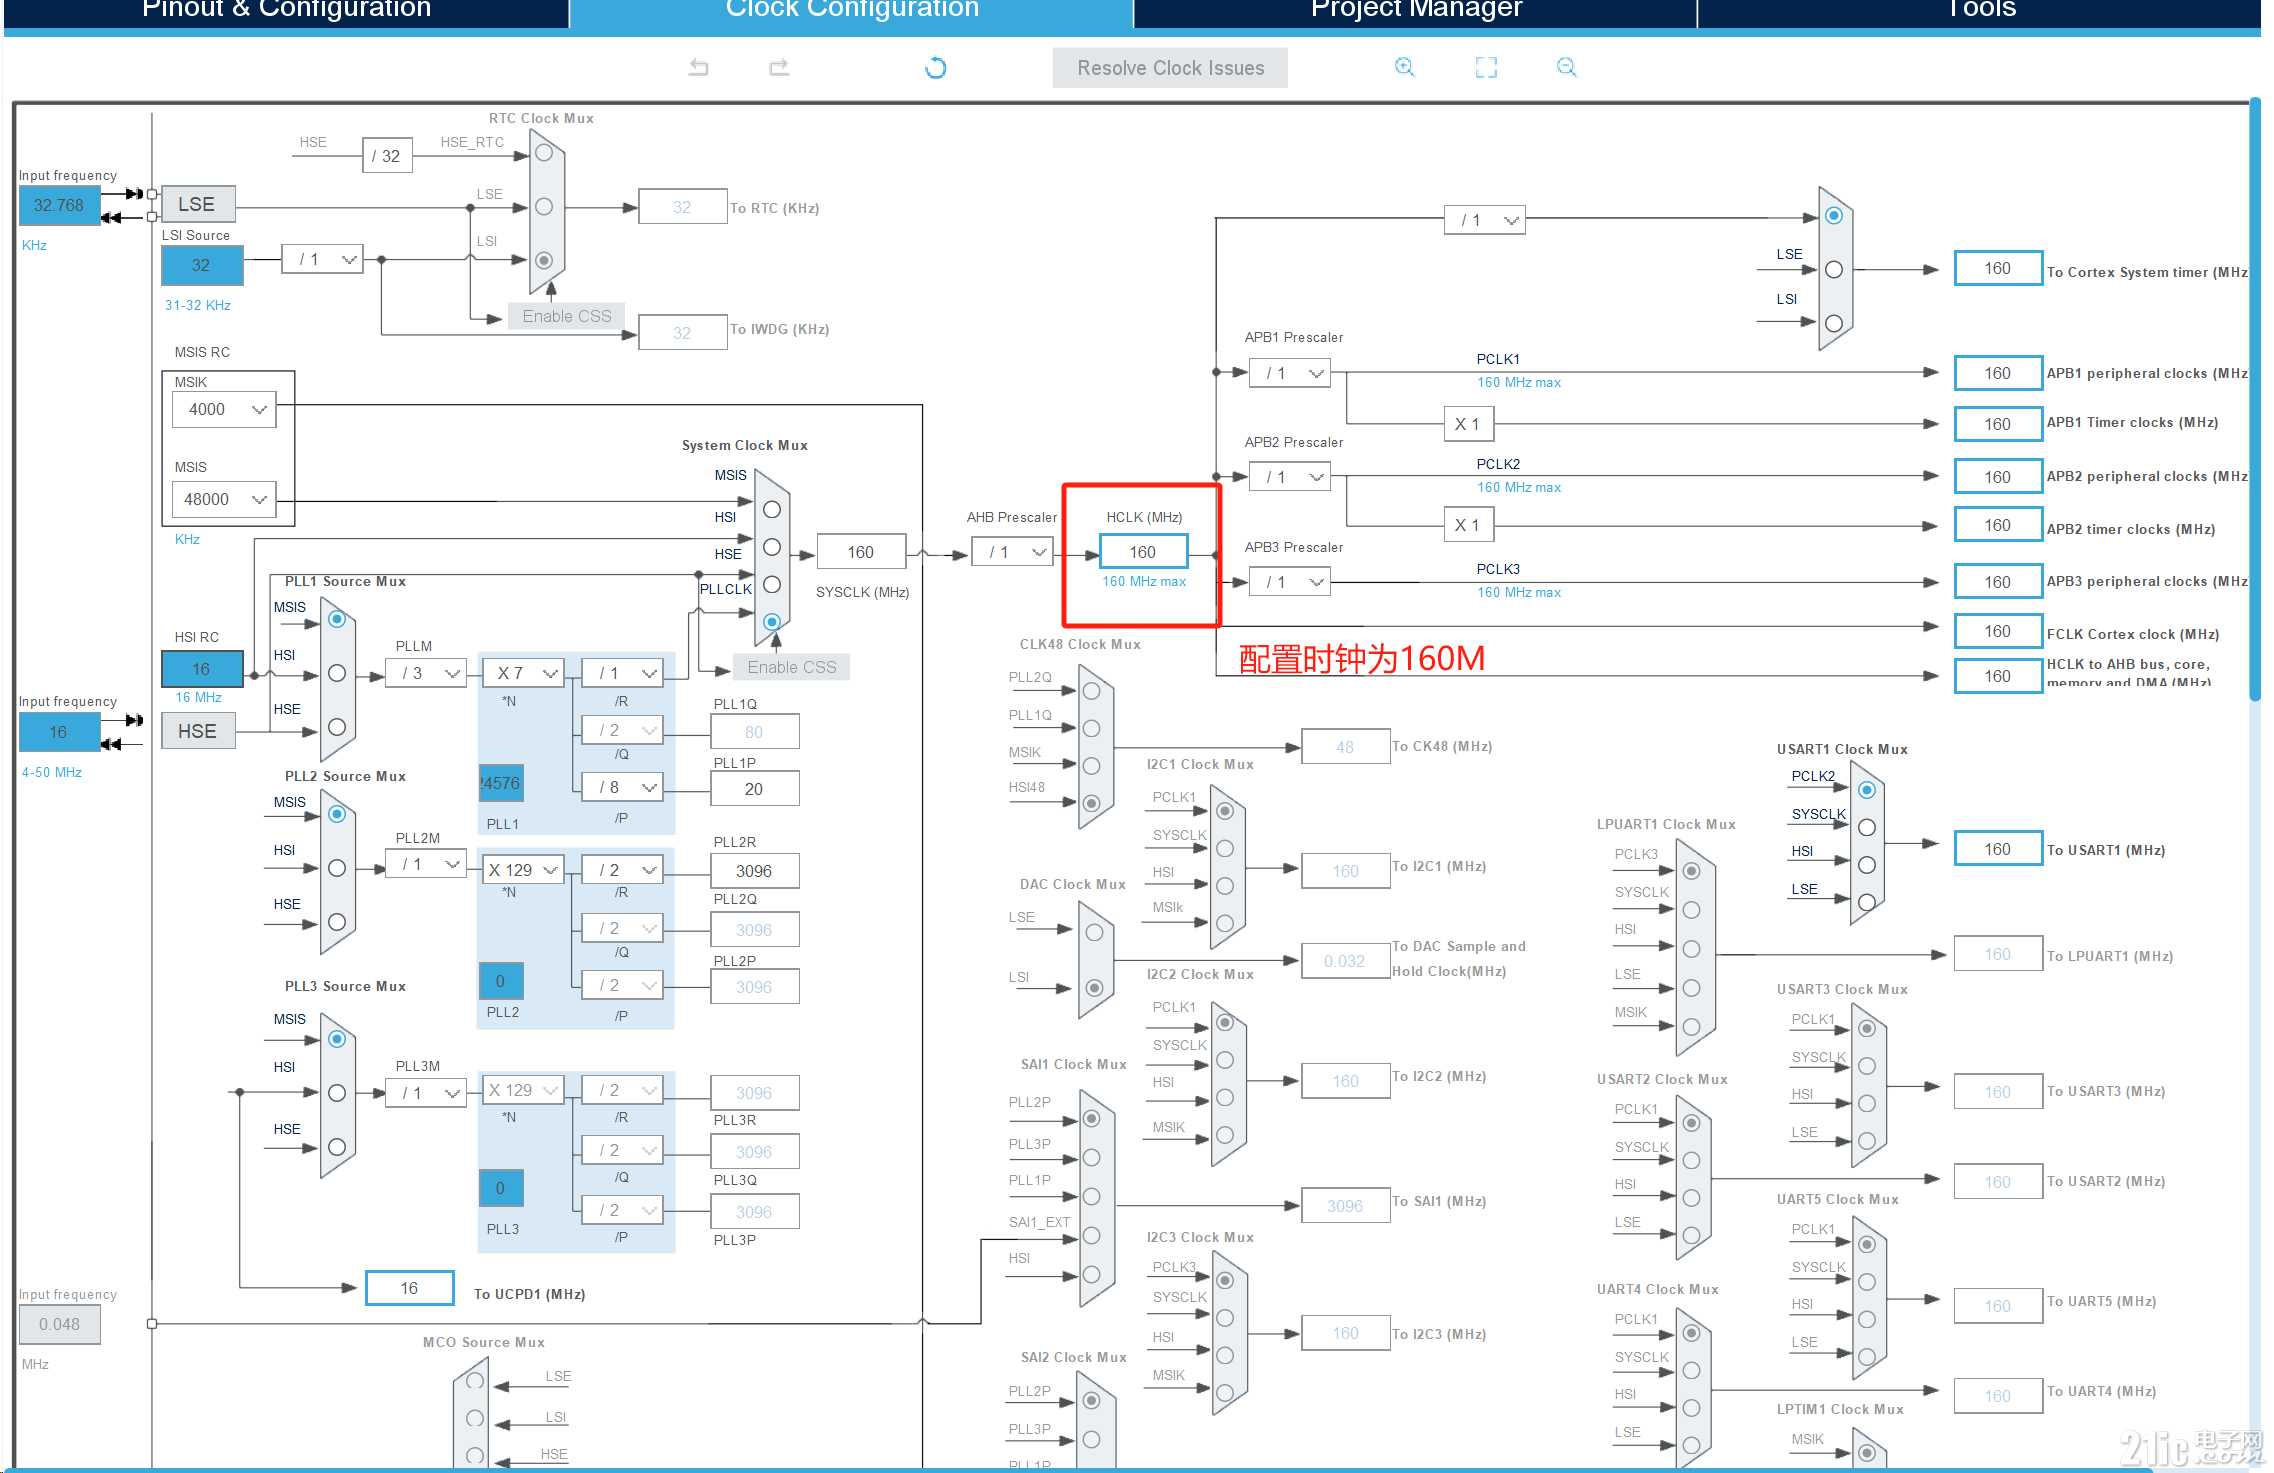Click the Resolve Clock Issues button
The height and width of the screenshot is (1473, 2274).
point(1169,67)
